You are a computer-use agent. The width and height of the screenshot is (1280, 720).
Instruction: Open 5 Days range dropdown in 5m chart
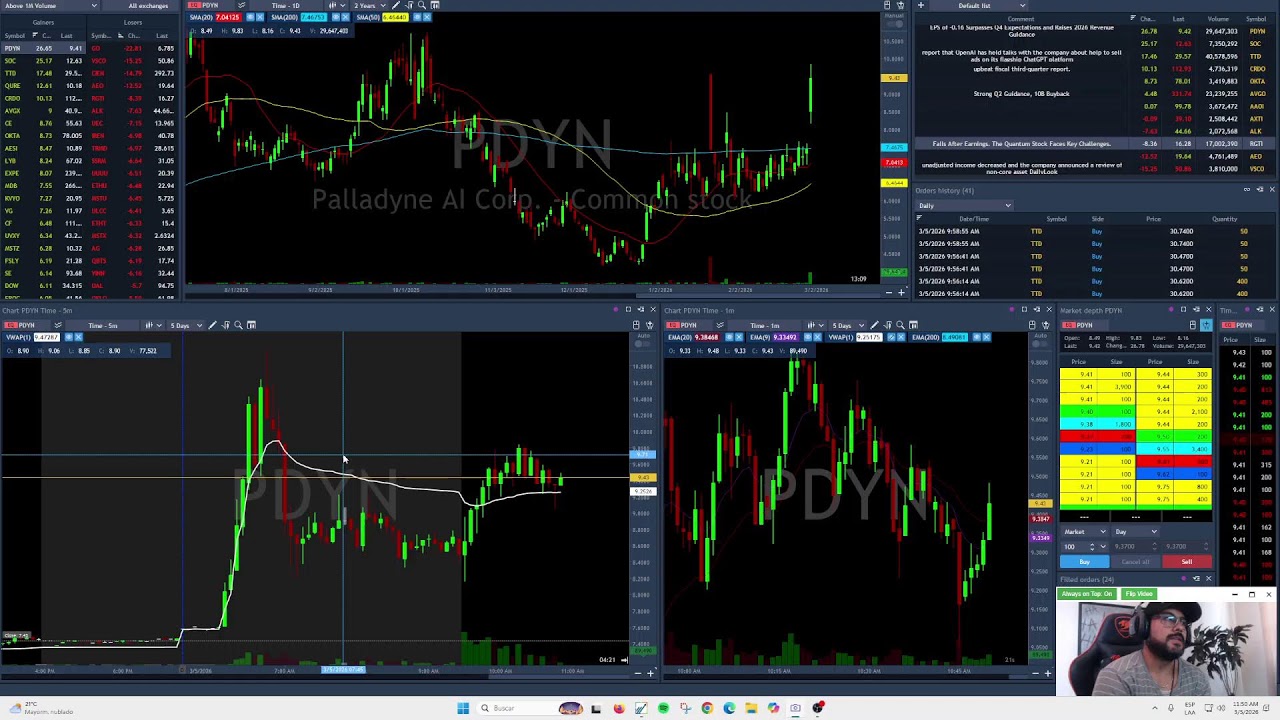(186, 325)
